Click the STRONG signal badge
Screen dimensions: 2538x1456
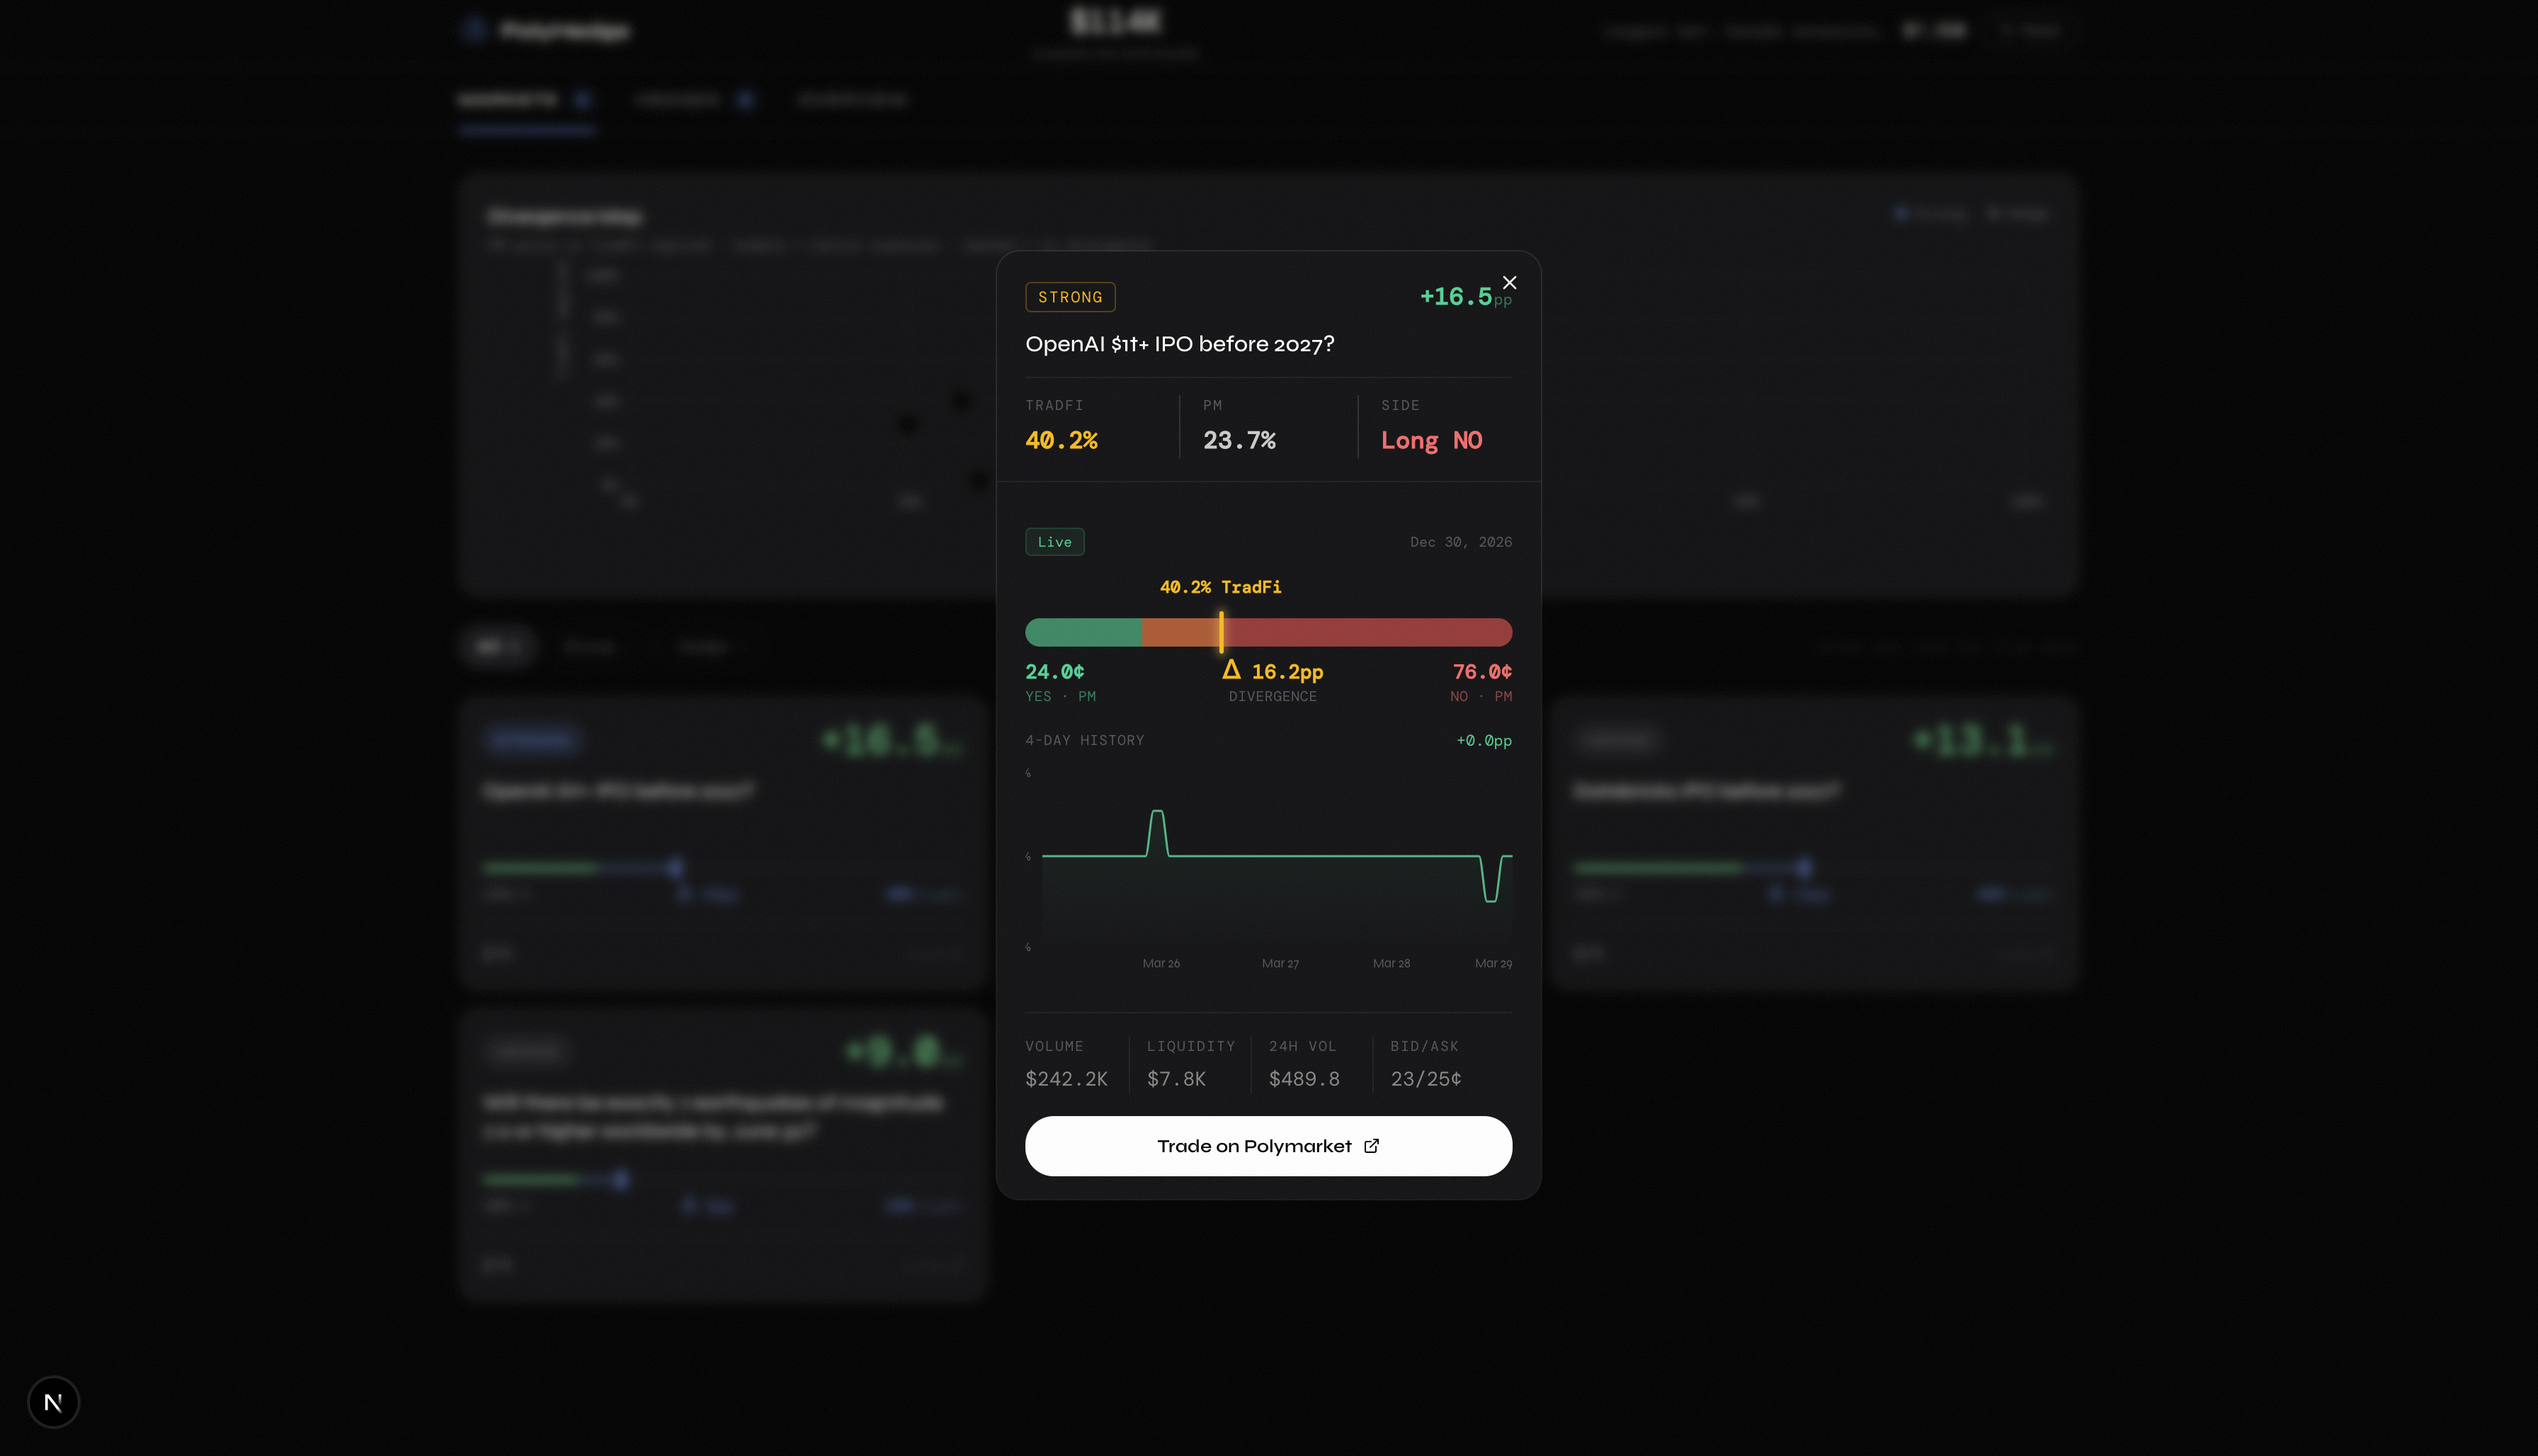pyautogui.click(x=1069, y=297)
